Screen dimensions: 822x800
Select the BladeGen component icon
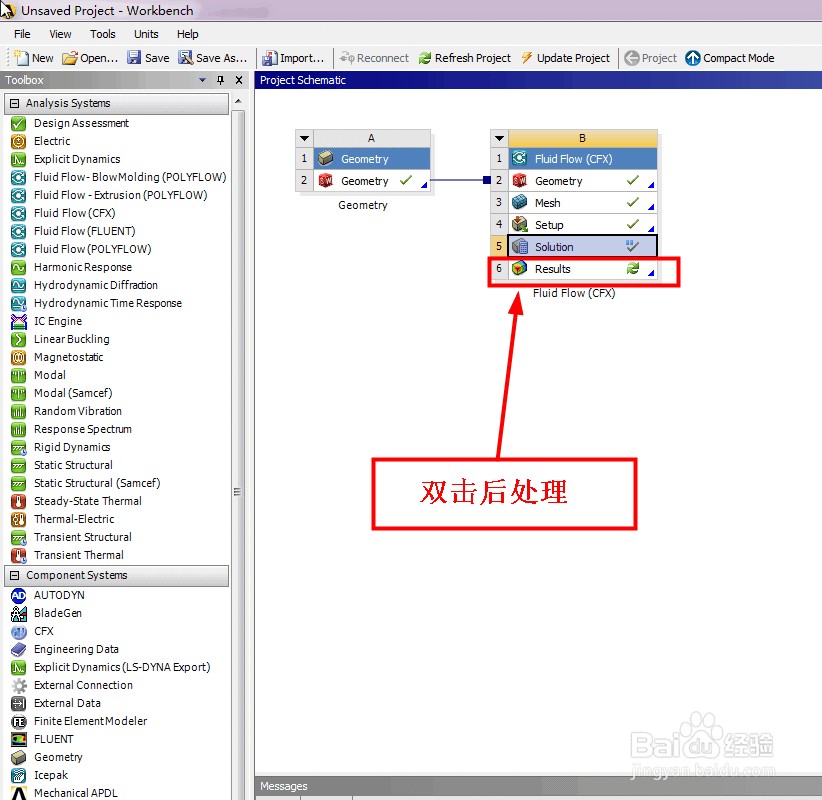18,613
